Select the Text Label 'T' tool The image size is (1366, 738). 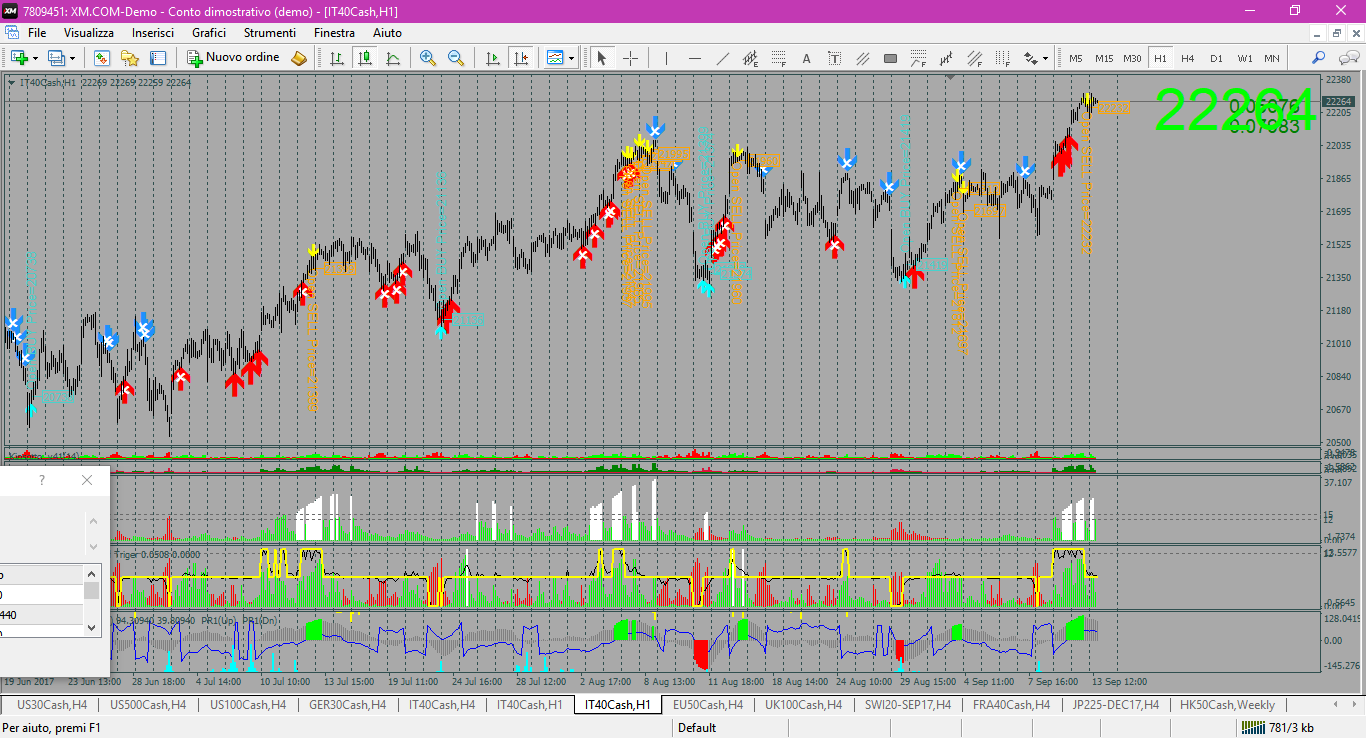pos(835,58)
